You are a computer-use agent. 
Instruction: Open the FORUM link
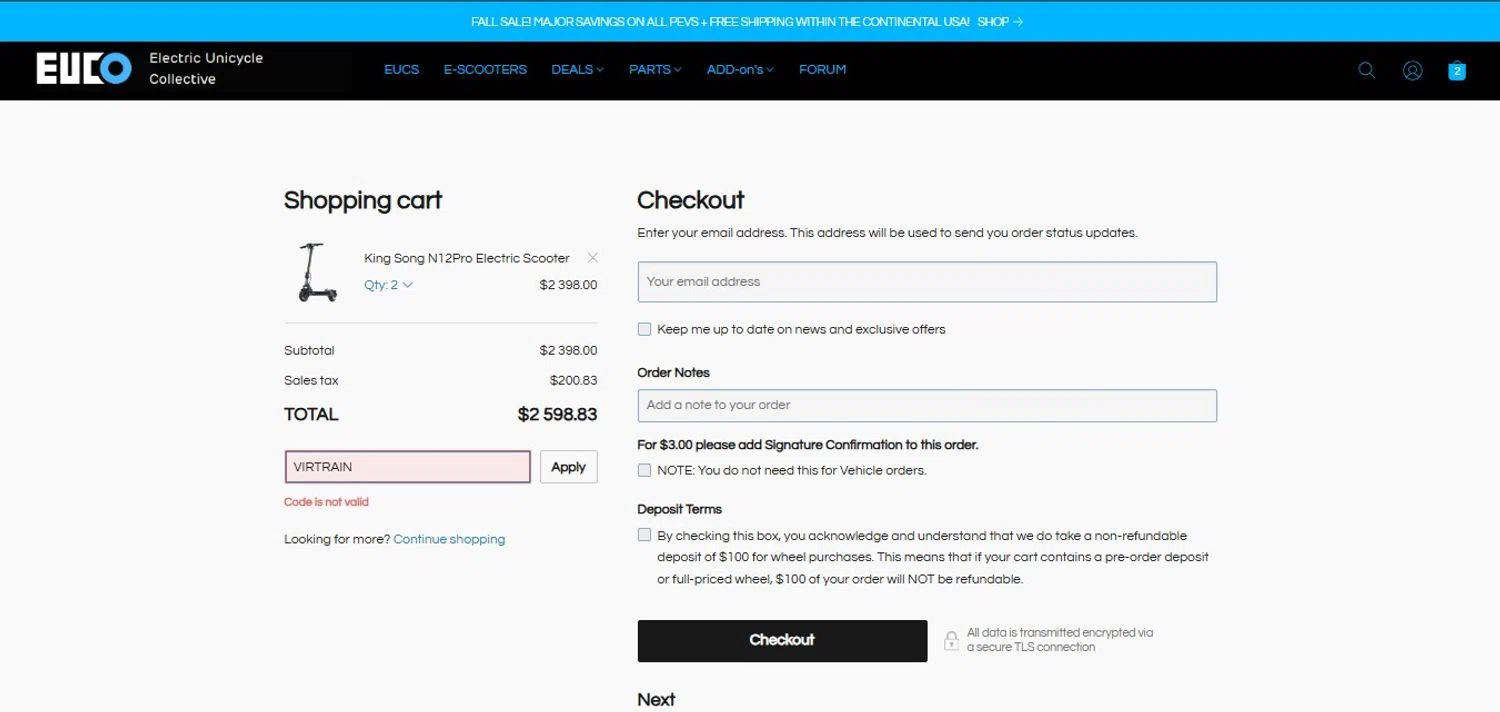[822, 70]
